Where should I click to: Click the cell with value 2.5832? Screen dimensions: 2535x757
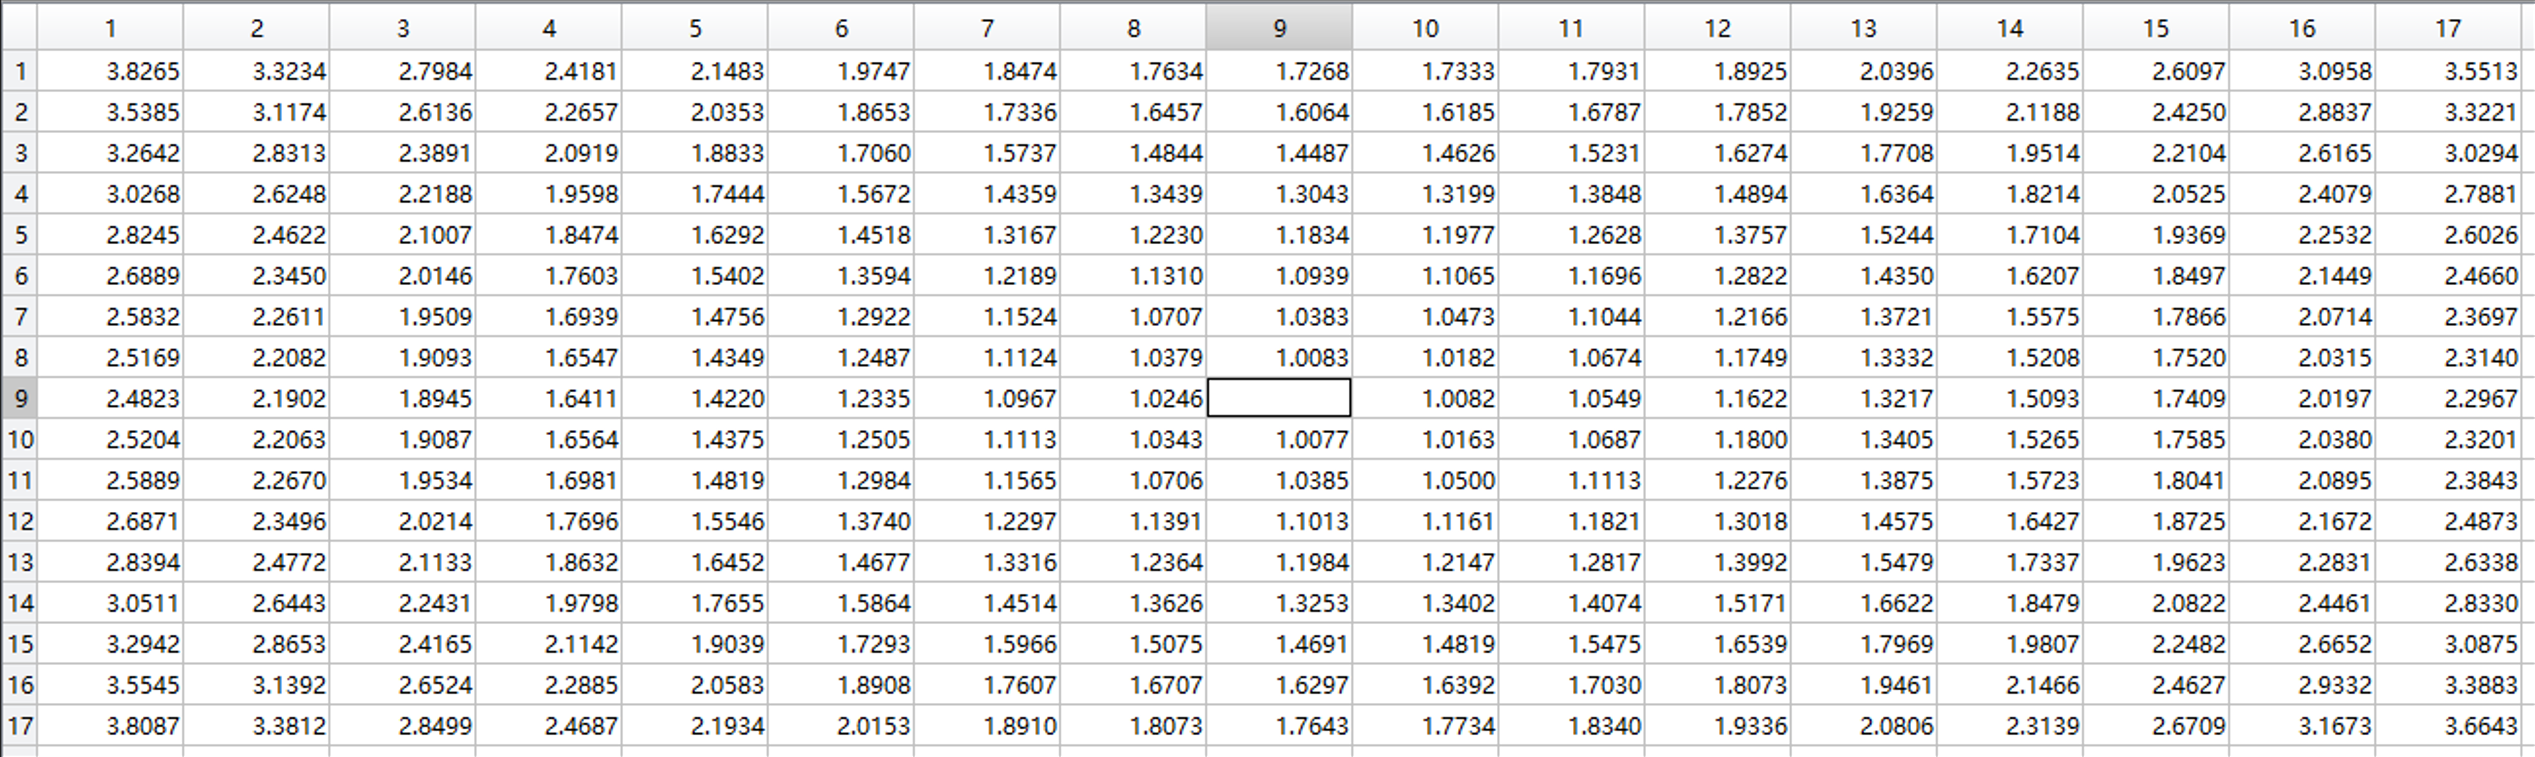pyautogui.click(x=110, y=317)
